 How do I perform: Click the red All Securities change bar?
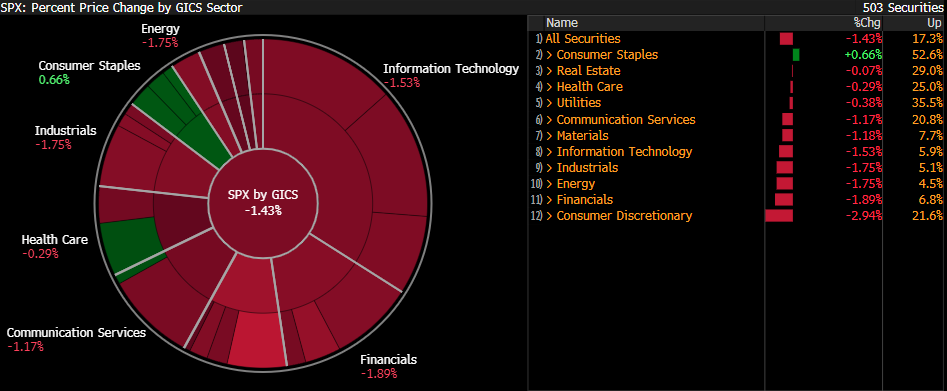pos(786,39)
